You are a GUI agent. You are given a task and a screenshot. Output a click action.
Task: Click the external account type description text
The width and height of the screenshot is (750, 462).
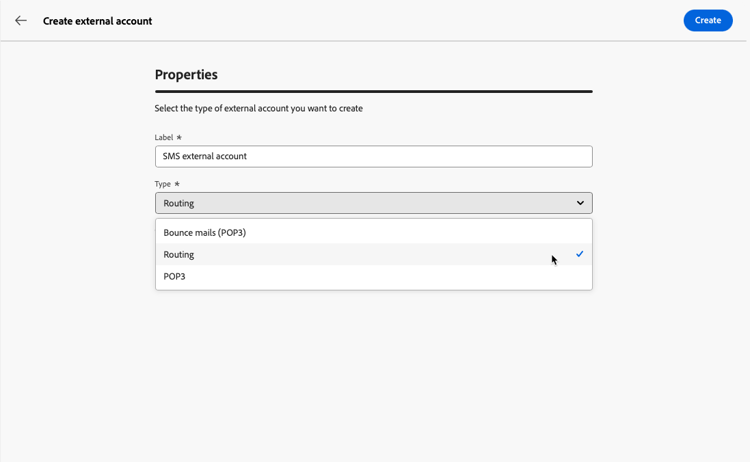pos(258,108)
